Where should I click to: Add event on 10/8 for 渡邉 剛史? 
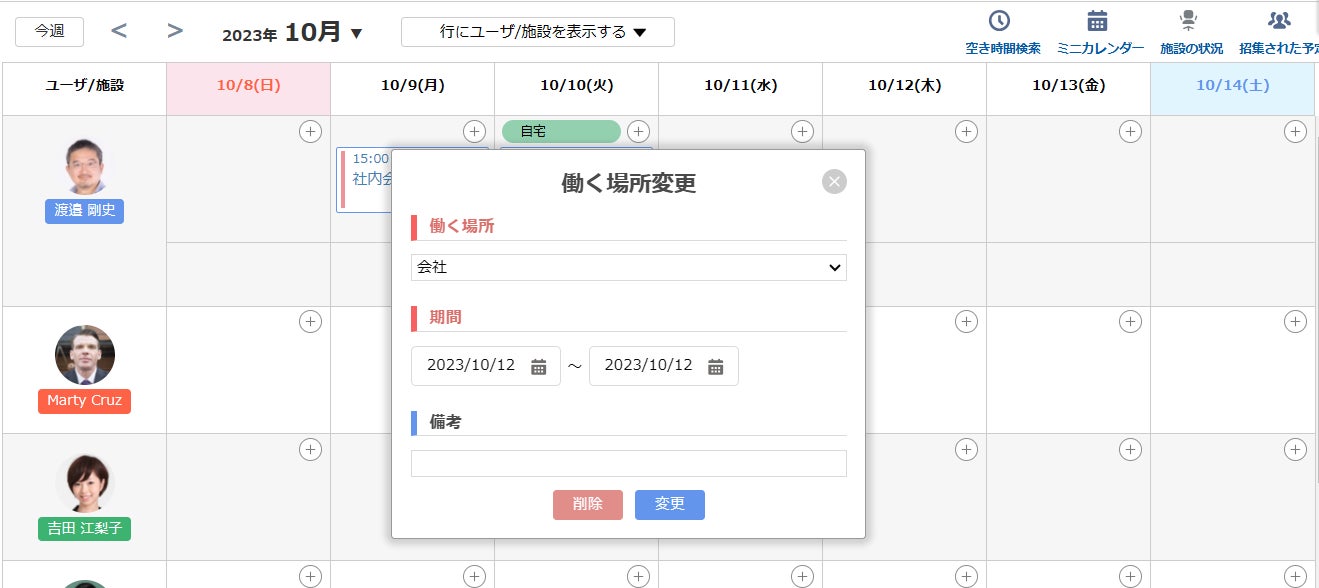coord(310,131)
